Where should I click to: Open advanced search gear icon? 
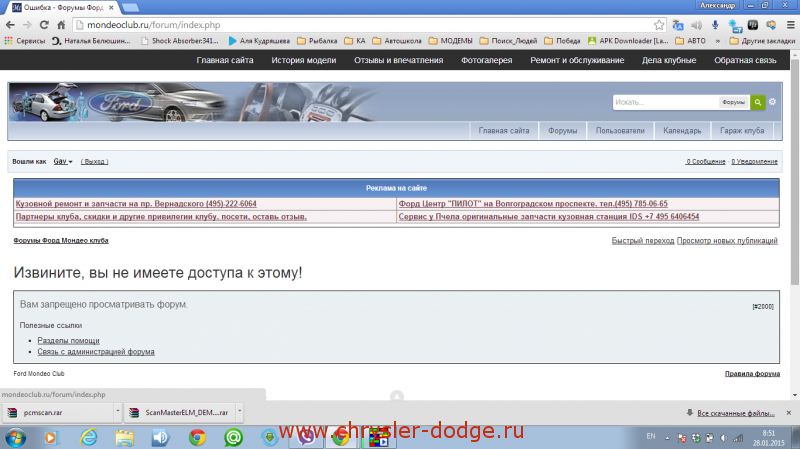[x=772, y=102]
